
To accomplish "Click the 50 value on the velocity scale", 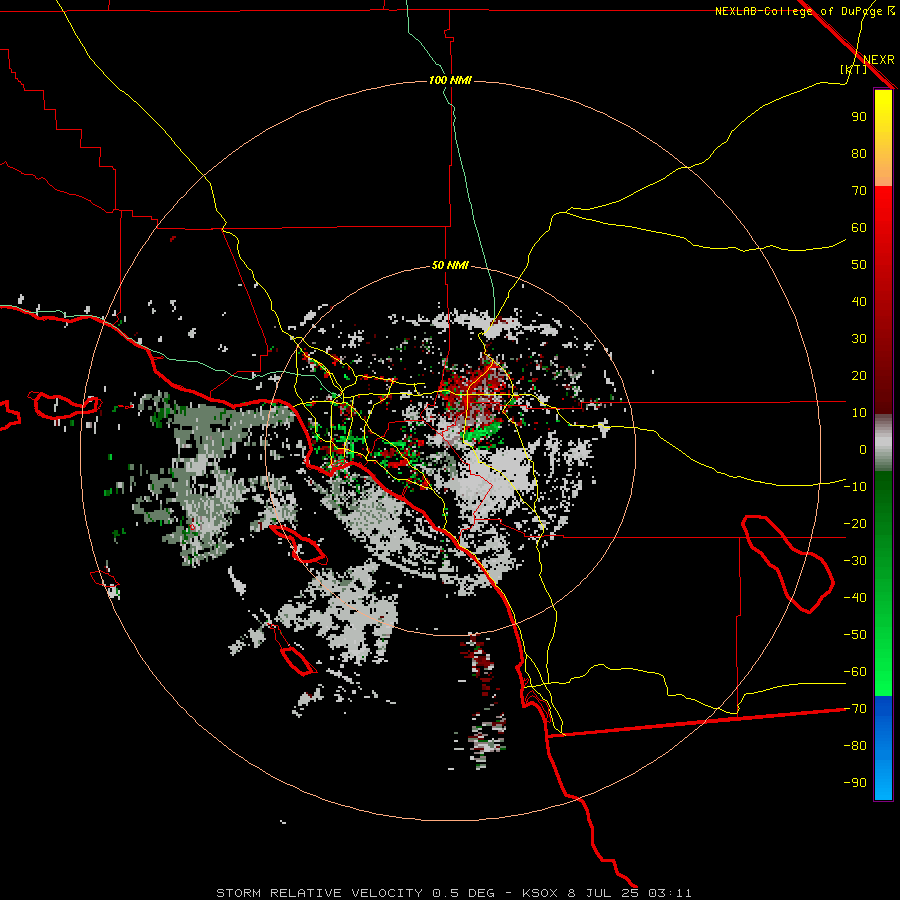I will click(859, 265).
